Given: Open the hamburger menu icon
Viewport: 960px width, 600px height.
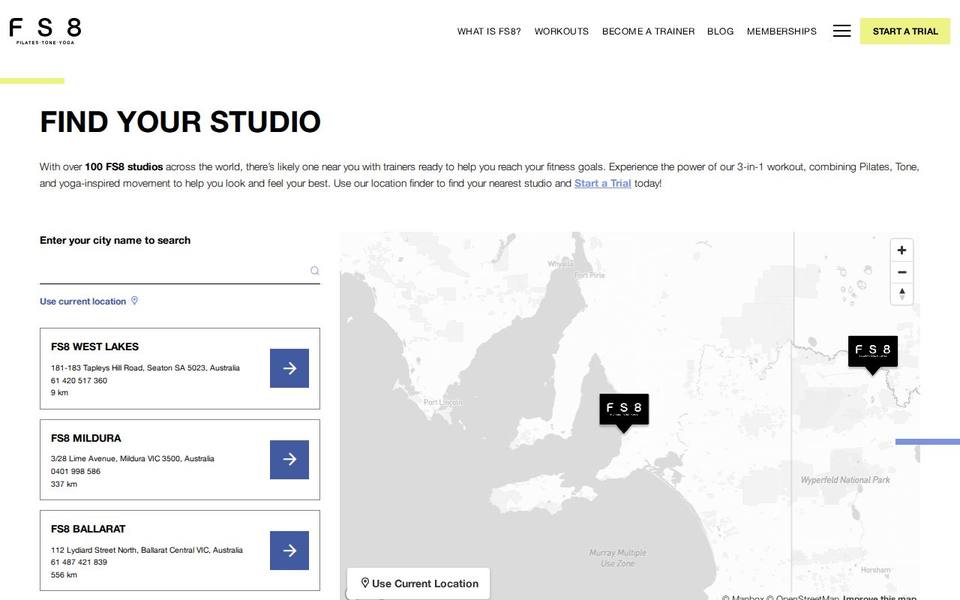Looking at the screenshot, I should [x=841, y=31].
